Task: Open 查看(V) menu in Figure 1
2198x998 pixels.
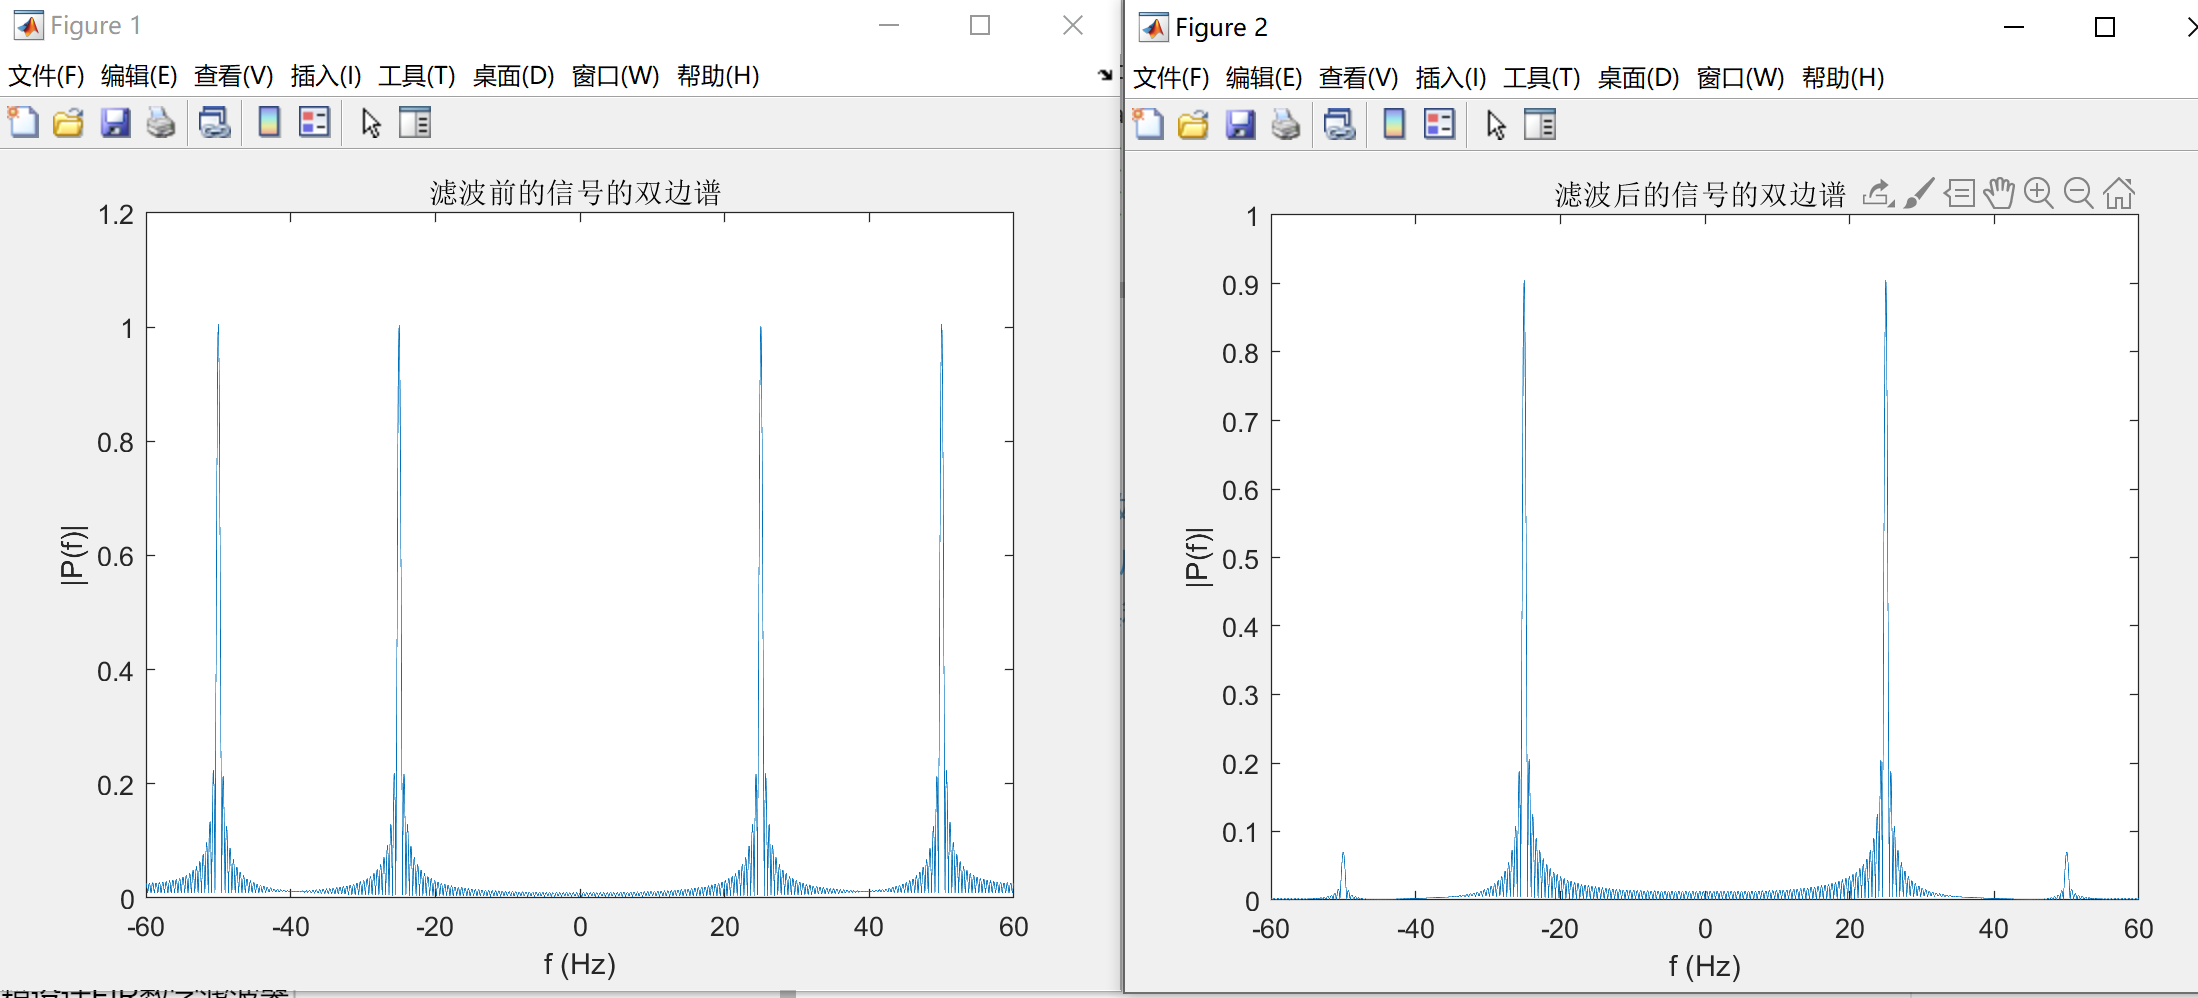Action: (233, 76)
